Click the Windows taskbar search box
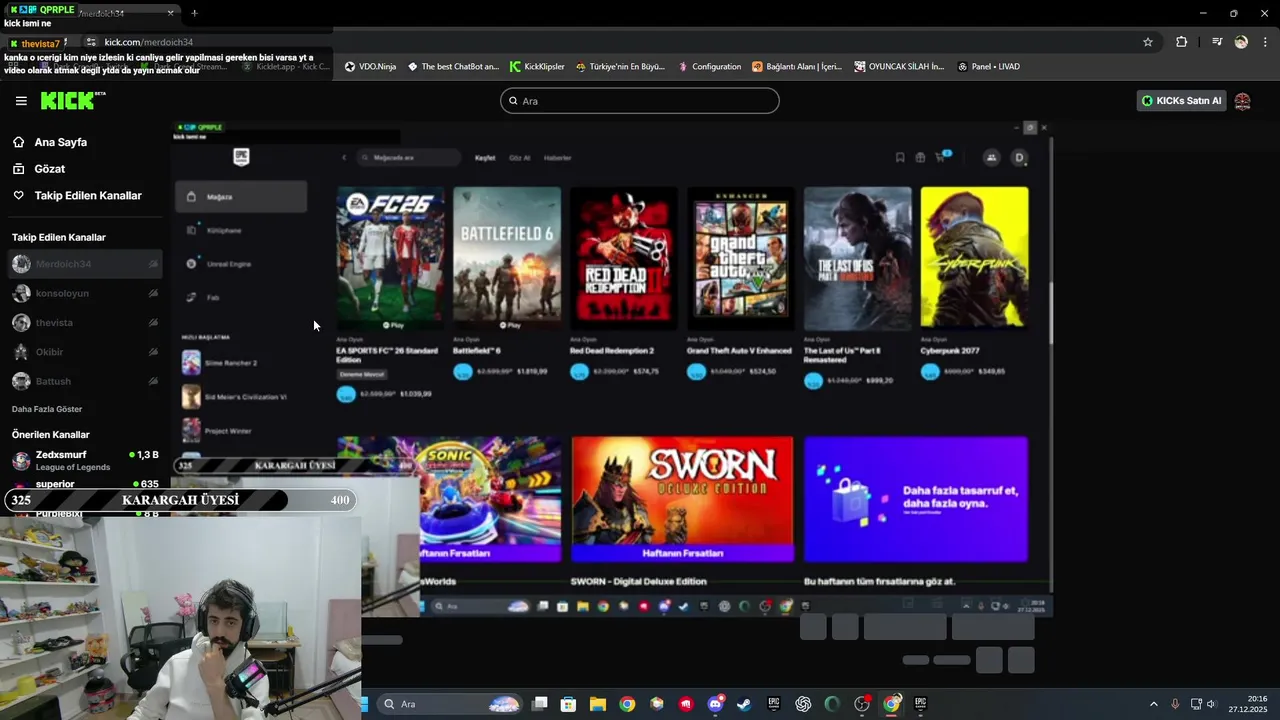This screenshot has width=1280, height=720. (450, 704)
